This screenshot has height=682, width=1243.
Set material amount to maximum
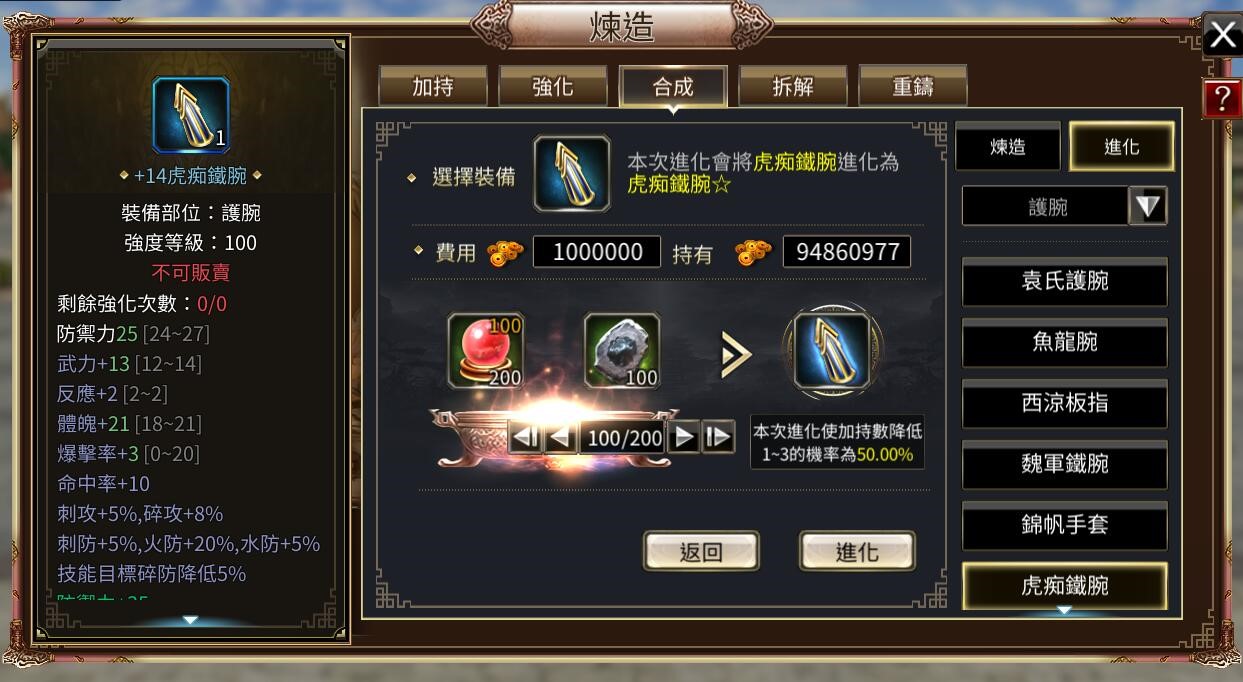tap(717, 437)
